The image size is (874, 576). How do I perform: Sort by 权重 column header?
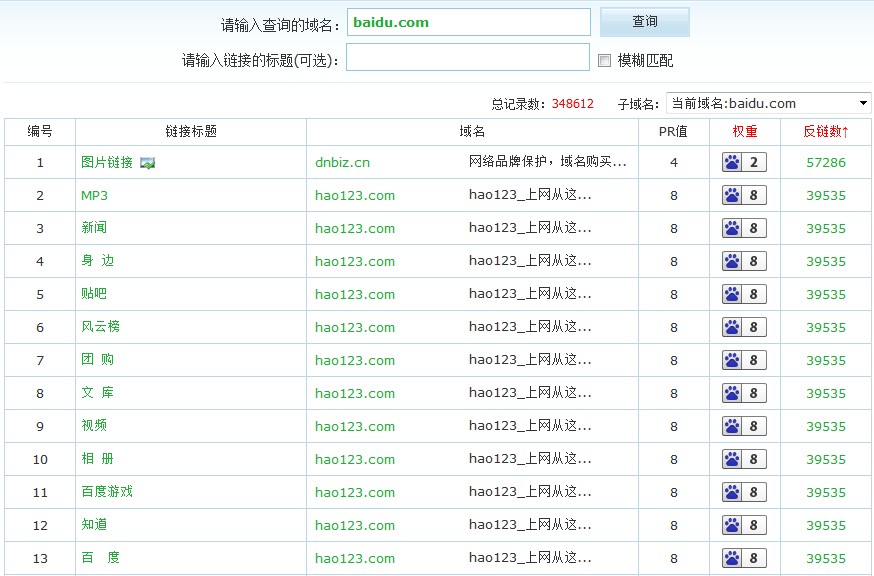click(744, 131)
